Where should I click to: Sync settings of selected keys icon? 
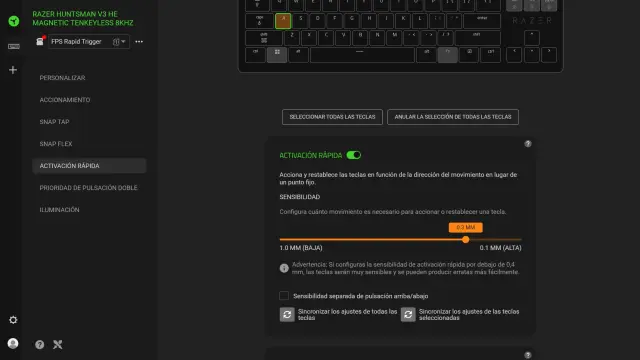click(x=408, y=314)
